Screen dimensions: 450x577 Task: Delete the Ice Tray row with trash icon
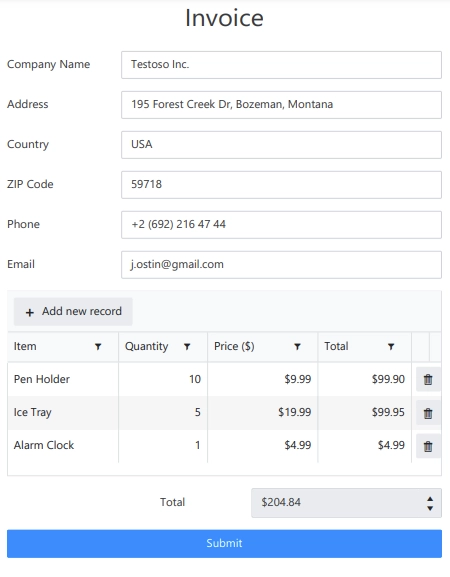(428, 413)
